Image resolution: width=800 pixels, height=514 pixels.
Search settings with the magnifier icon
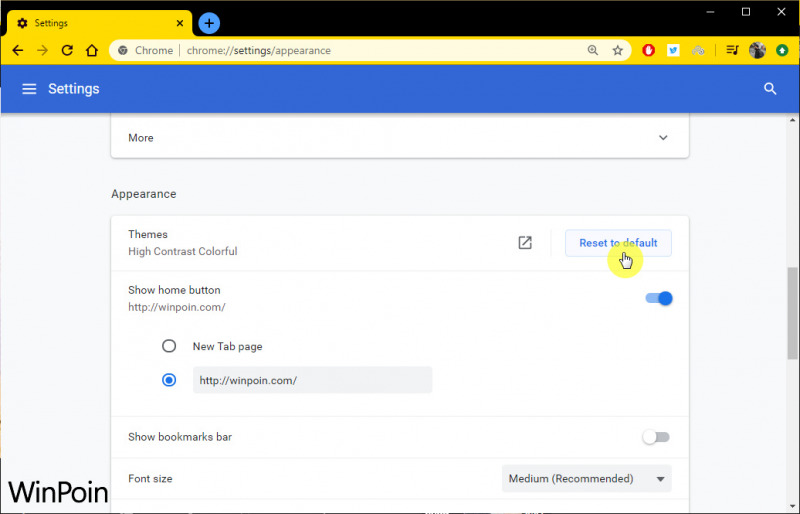click(x=770, y=89)
